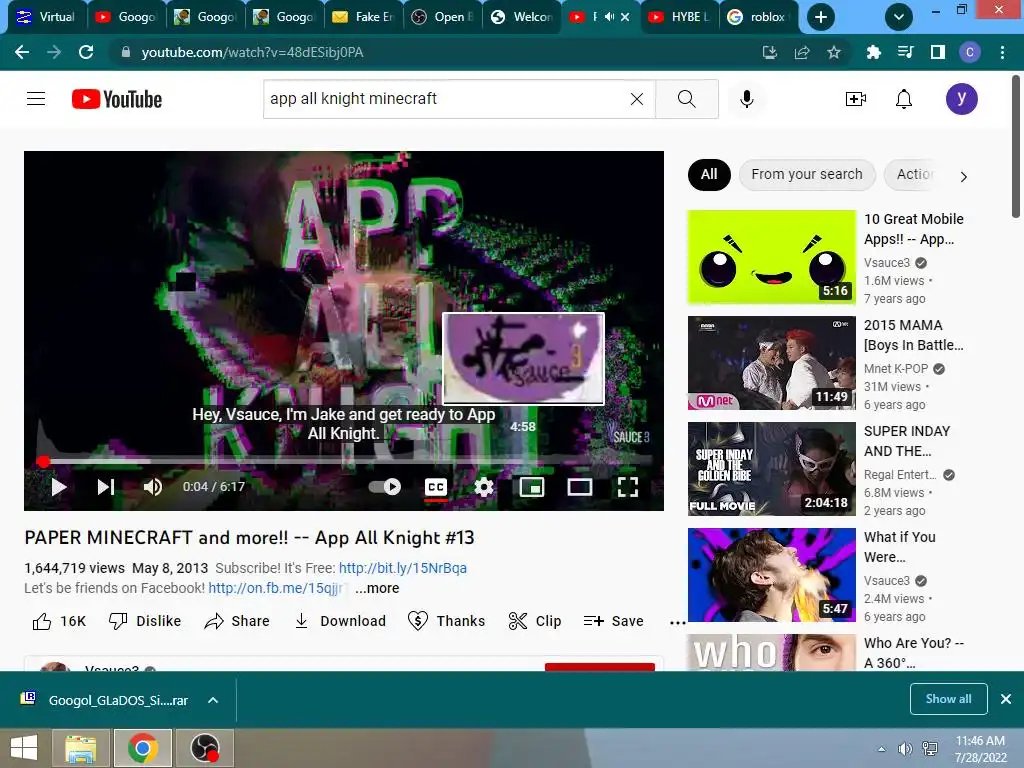1024x768 pixels.
Task: Open Chrome extensions puzzle icon
Action: pyautogui.click(x=874, y=52)
